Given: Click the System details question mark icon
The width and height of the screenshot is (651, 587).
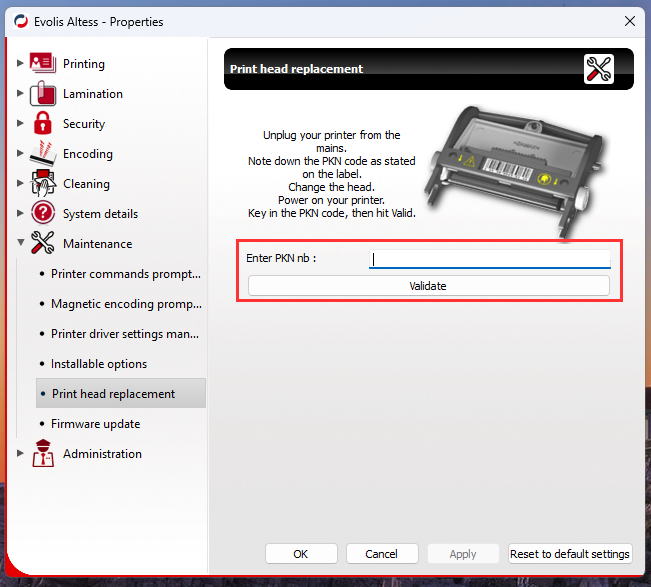Looking at the screenshot, I should [x=43, y=213].
